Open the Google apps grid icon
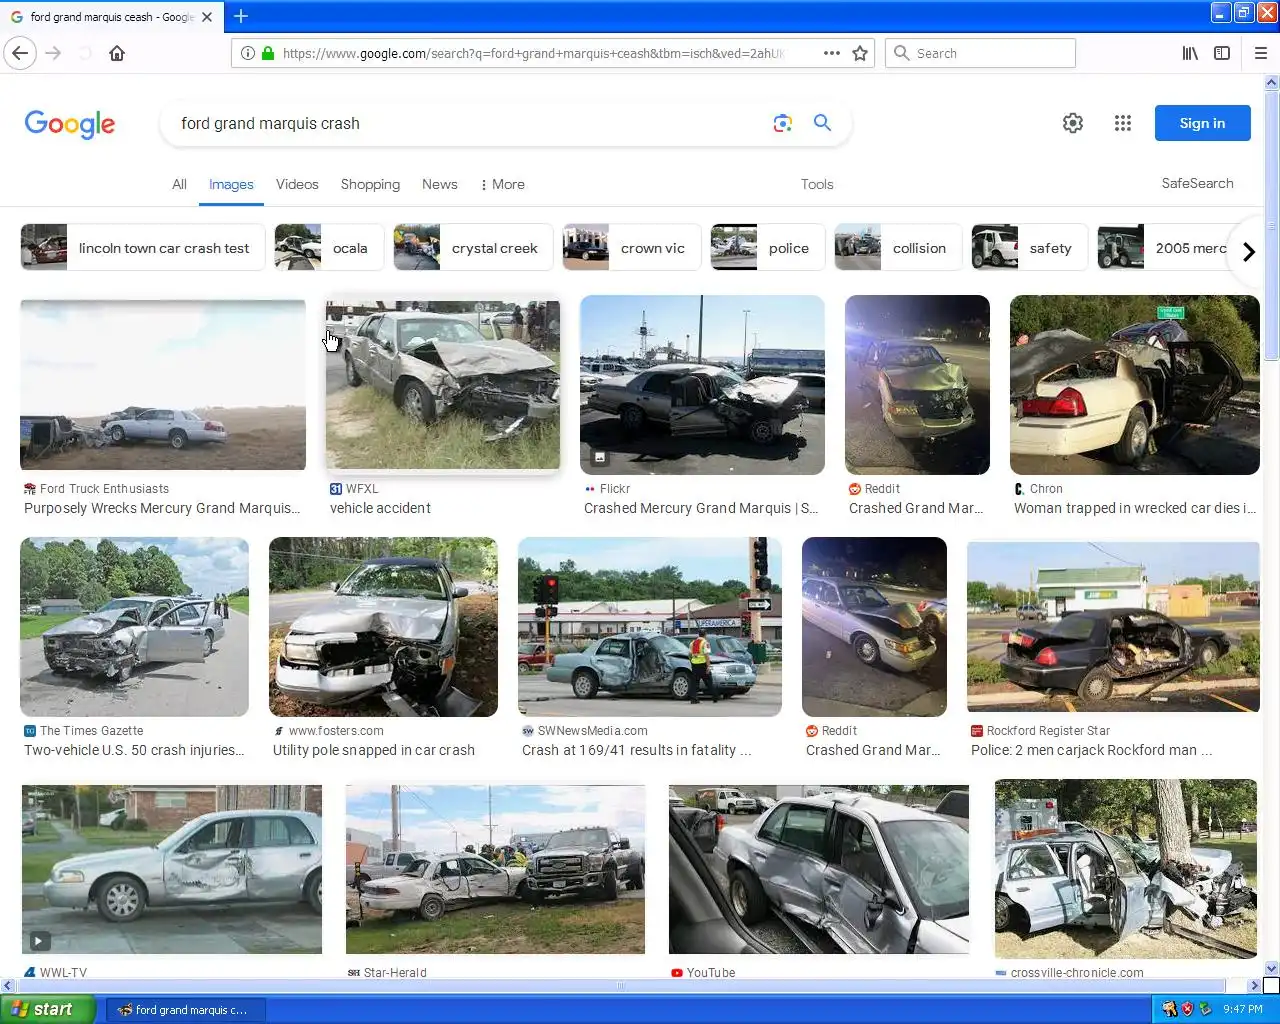 coord(1123,123)
